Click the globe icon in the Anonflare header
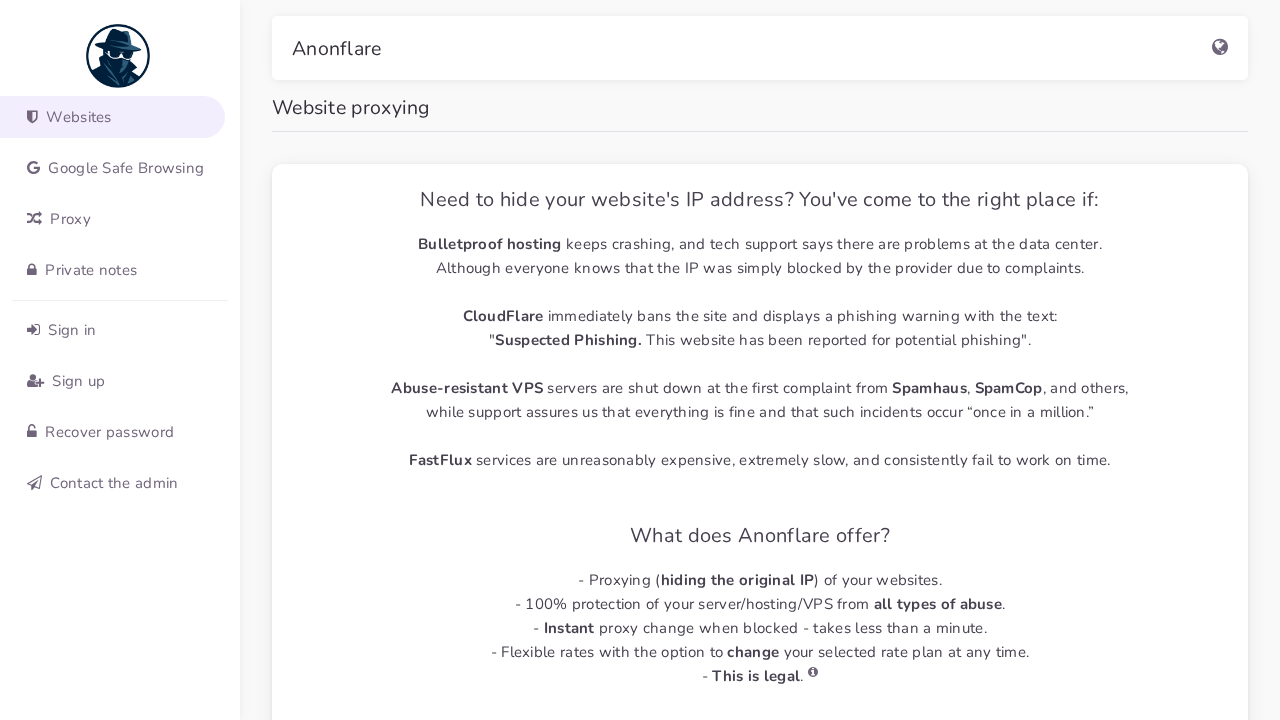 pyautogui.click(x=1219, y=47)
